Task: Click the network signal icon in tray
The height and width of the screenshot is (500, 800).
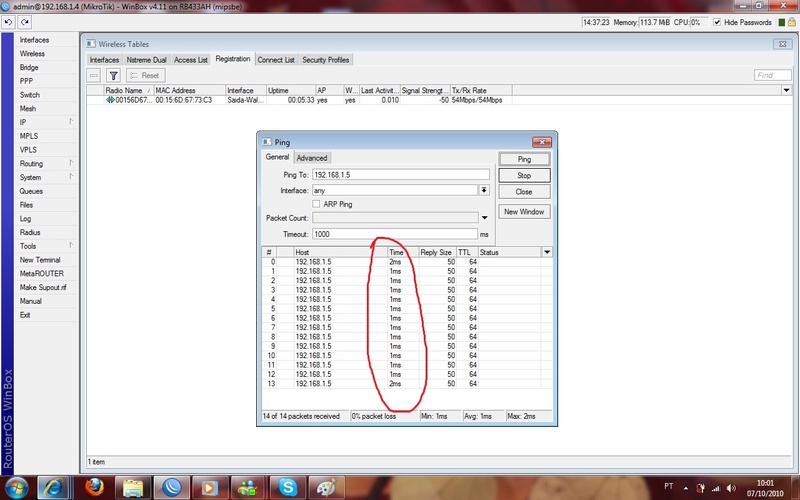Action: [716, 488]
